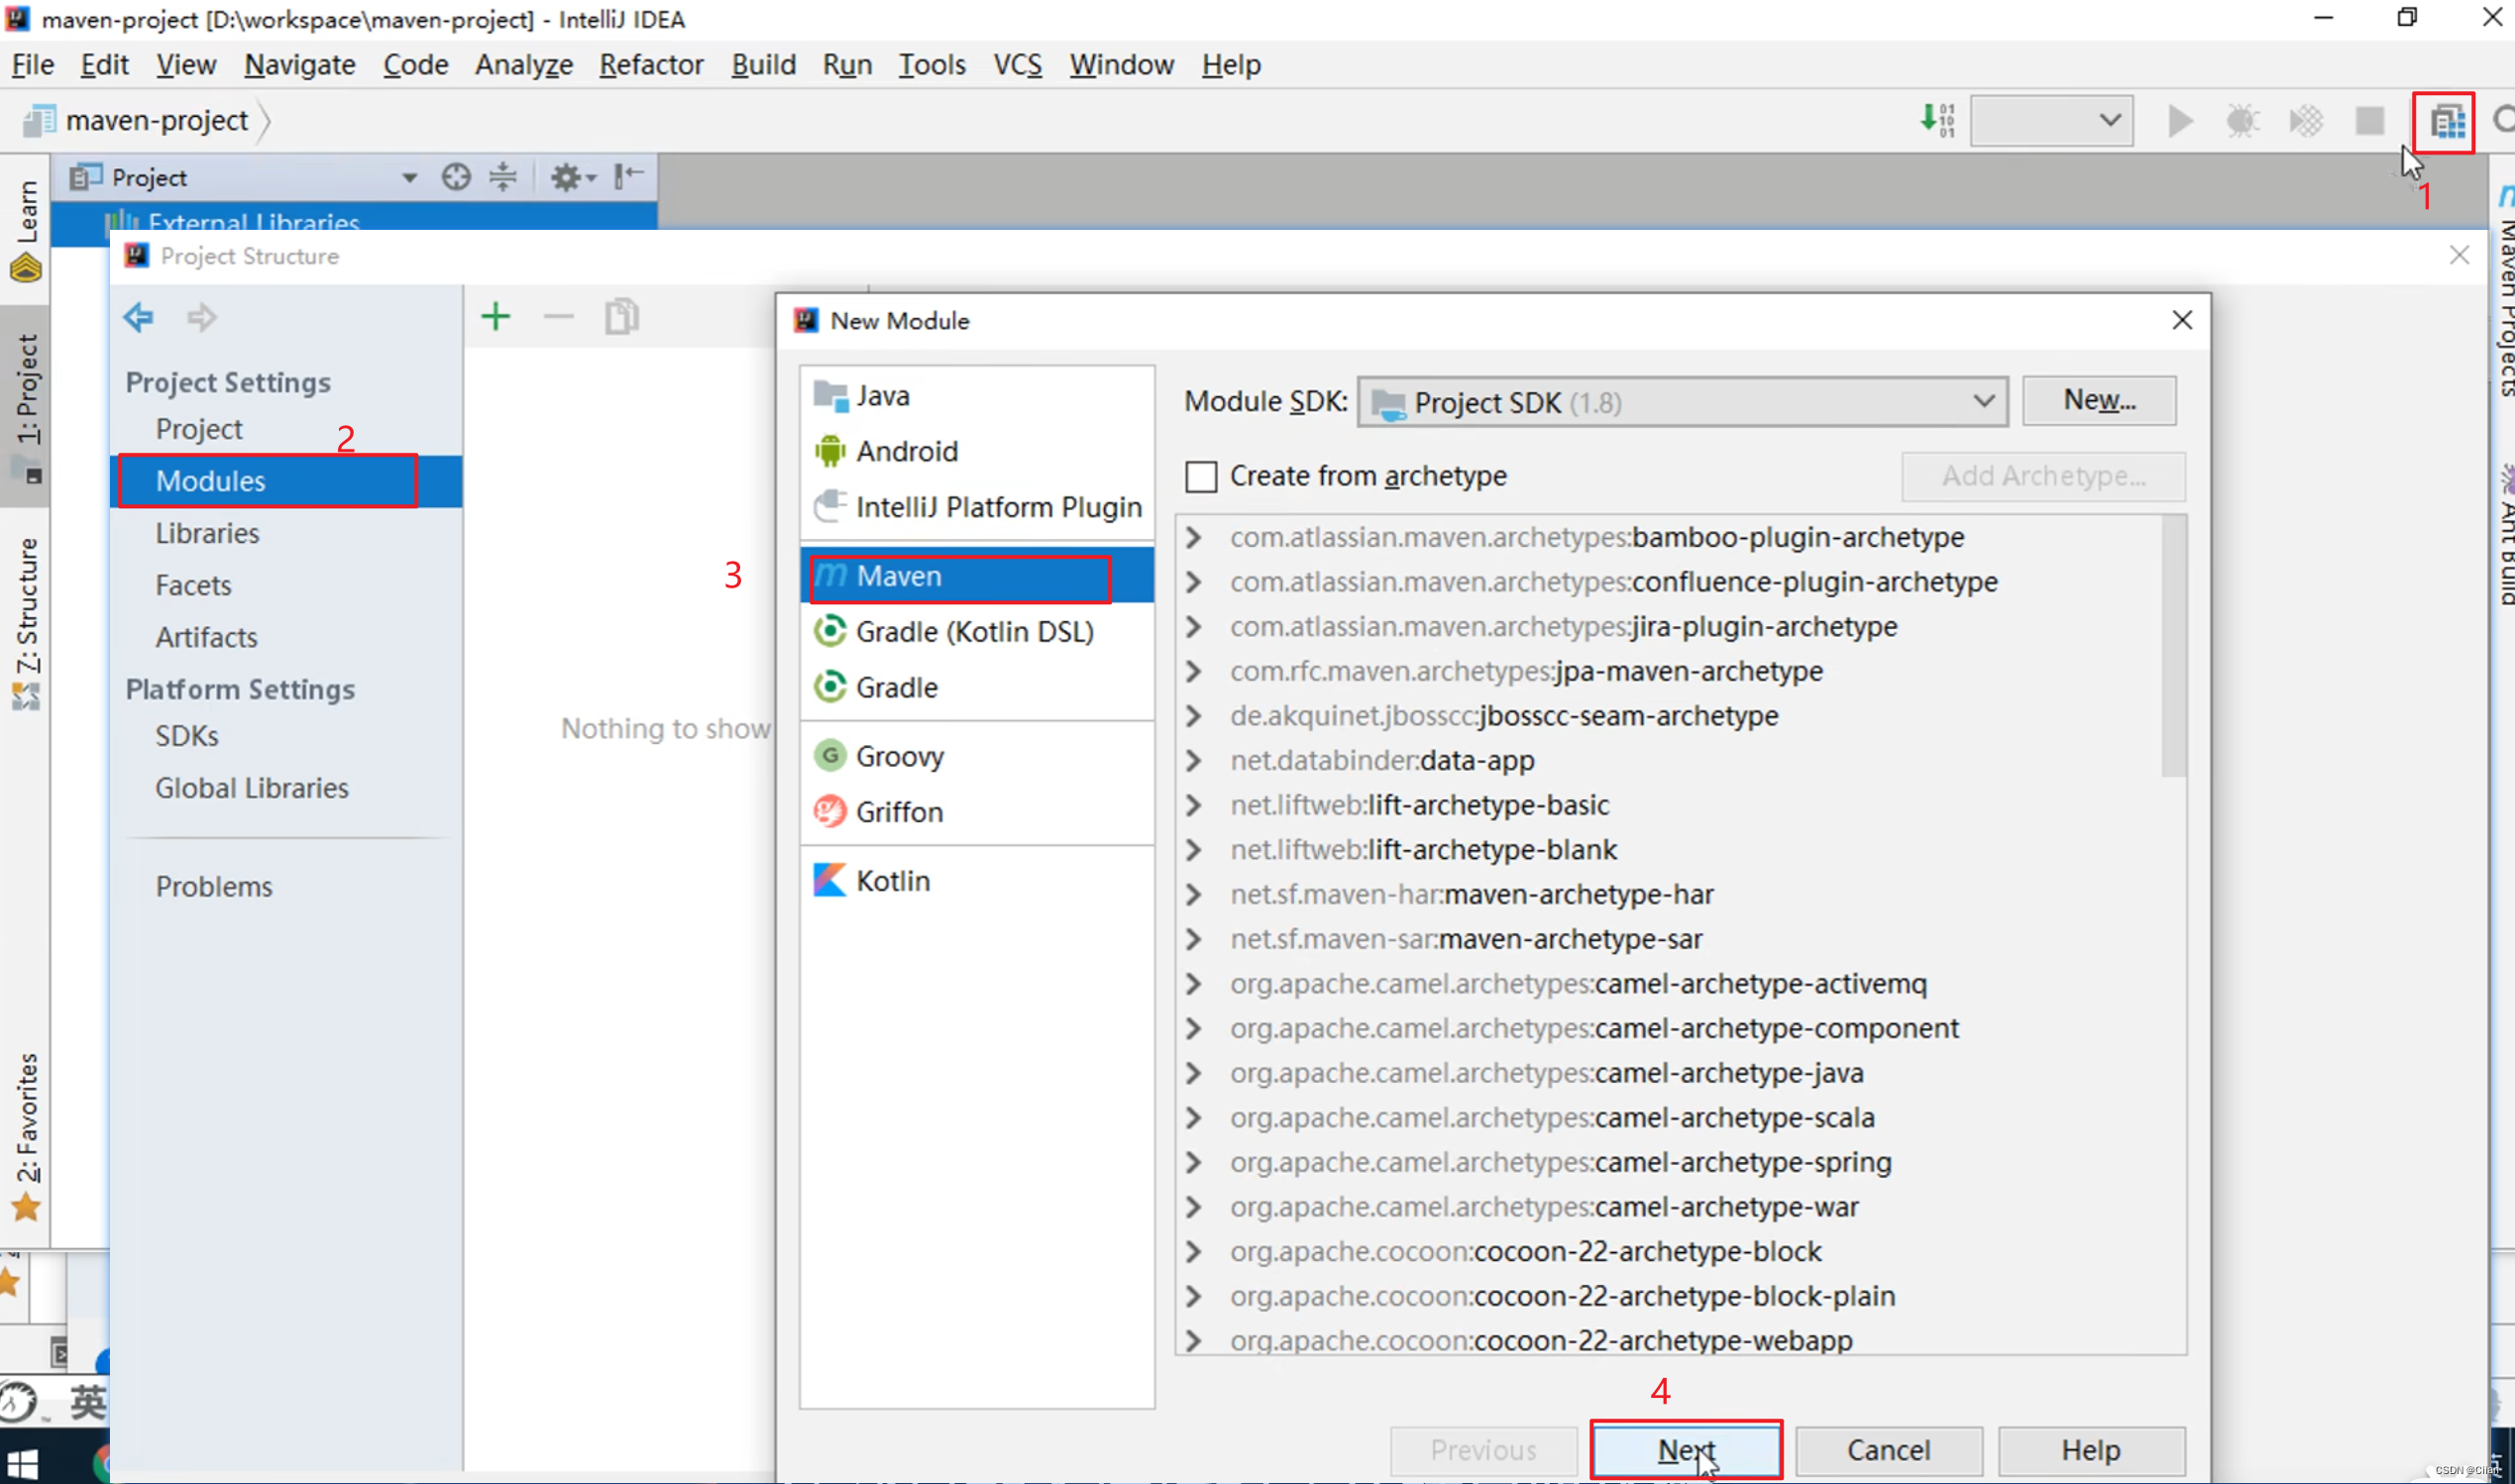This screenshot has width=2515, height=1484.
Task: Expand jira-plugin-archetype entry
Action: point(1193,627)
